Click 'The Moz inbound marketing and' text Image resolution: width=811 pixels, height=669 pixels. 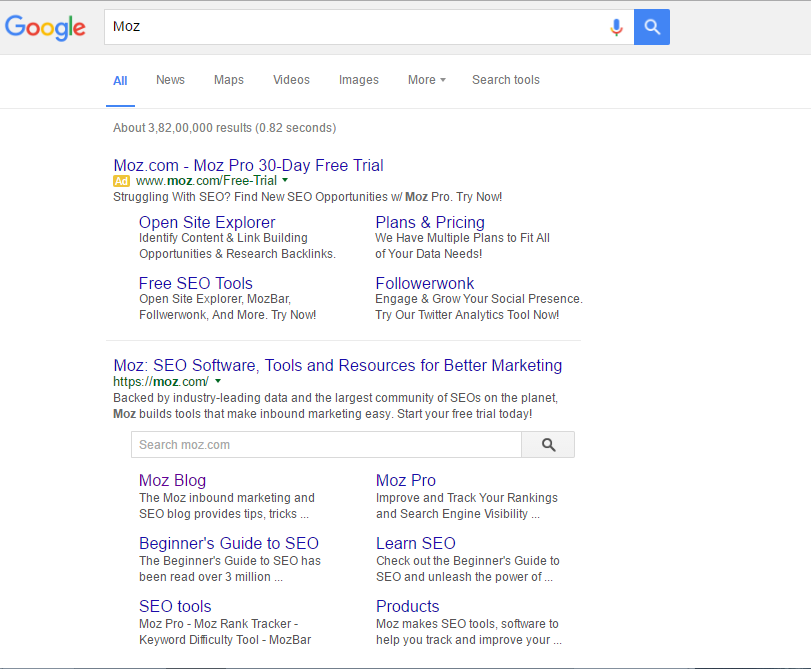[227, 498]
